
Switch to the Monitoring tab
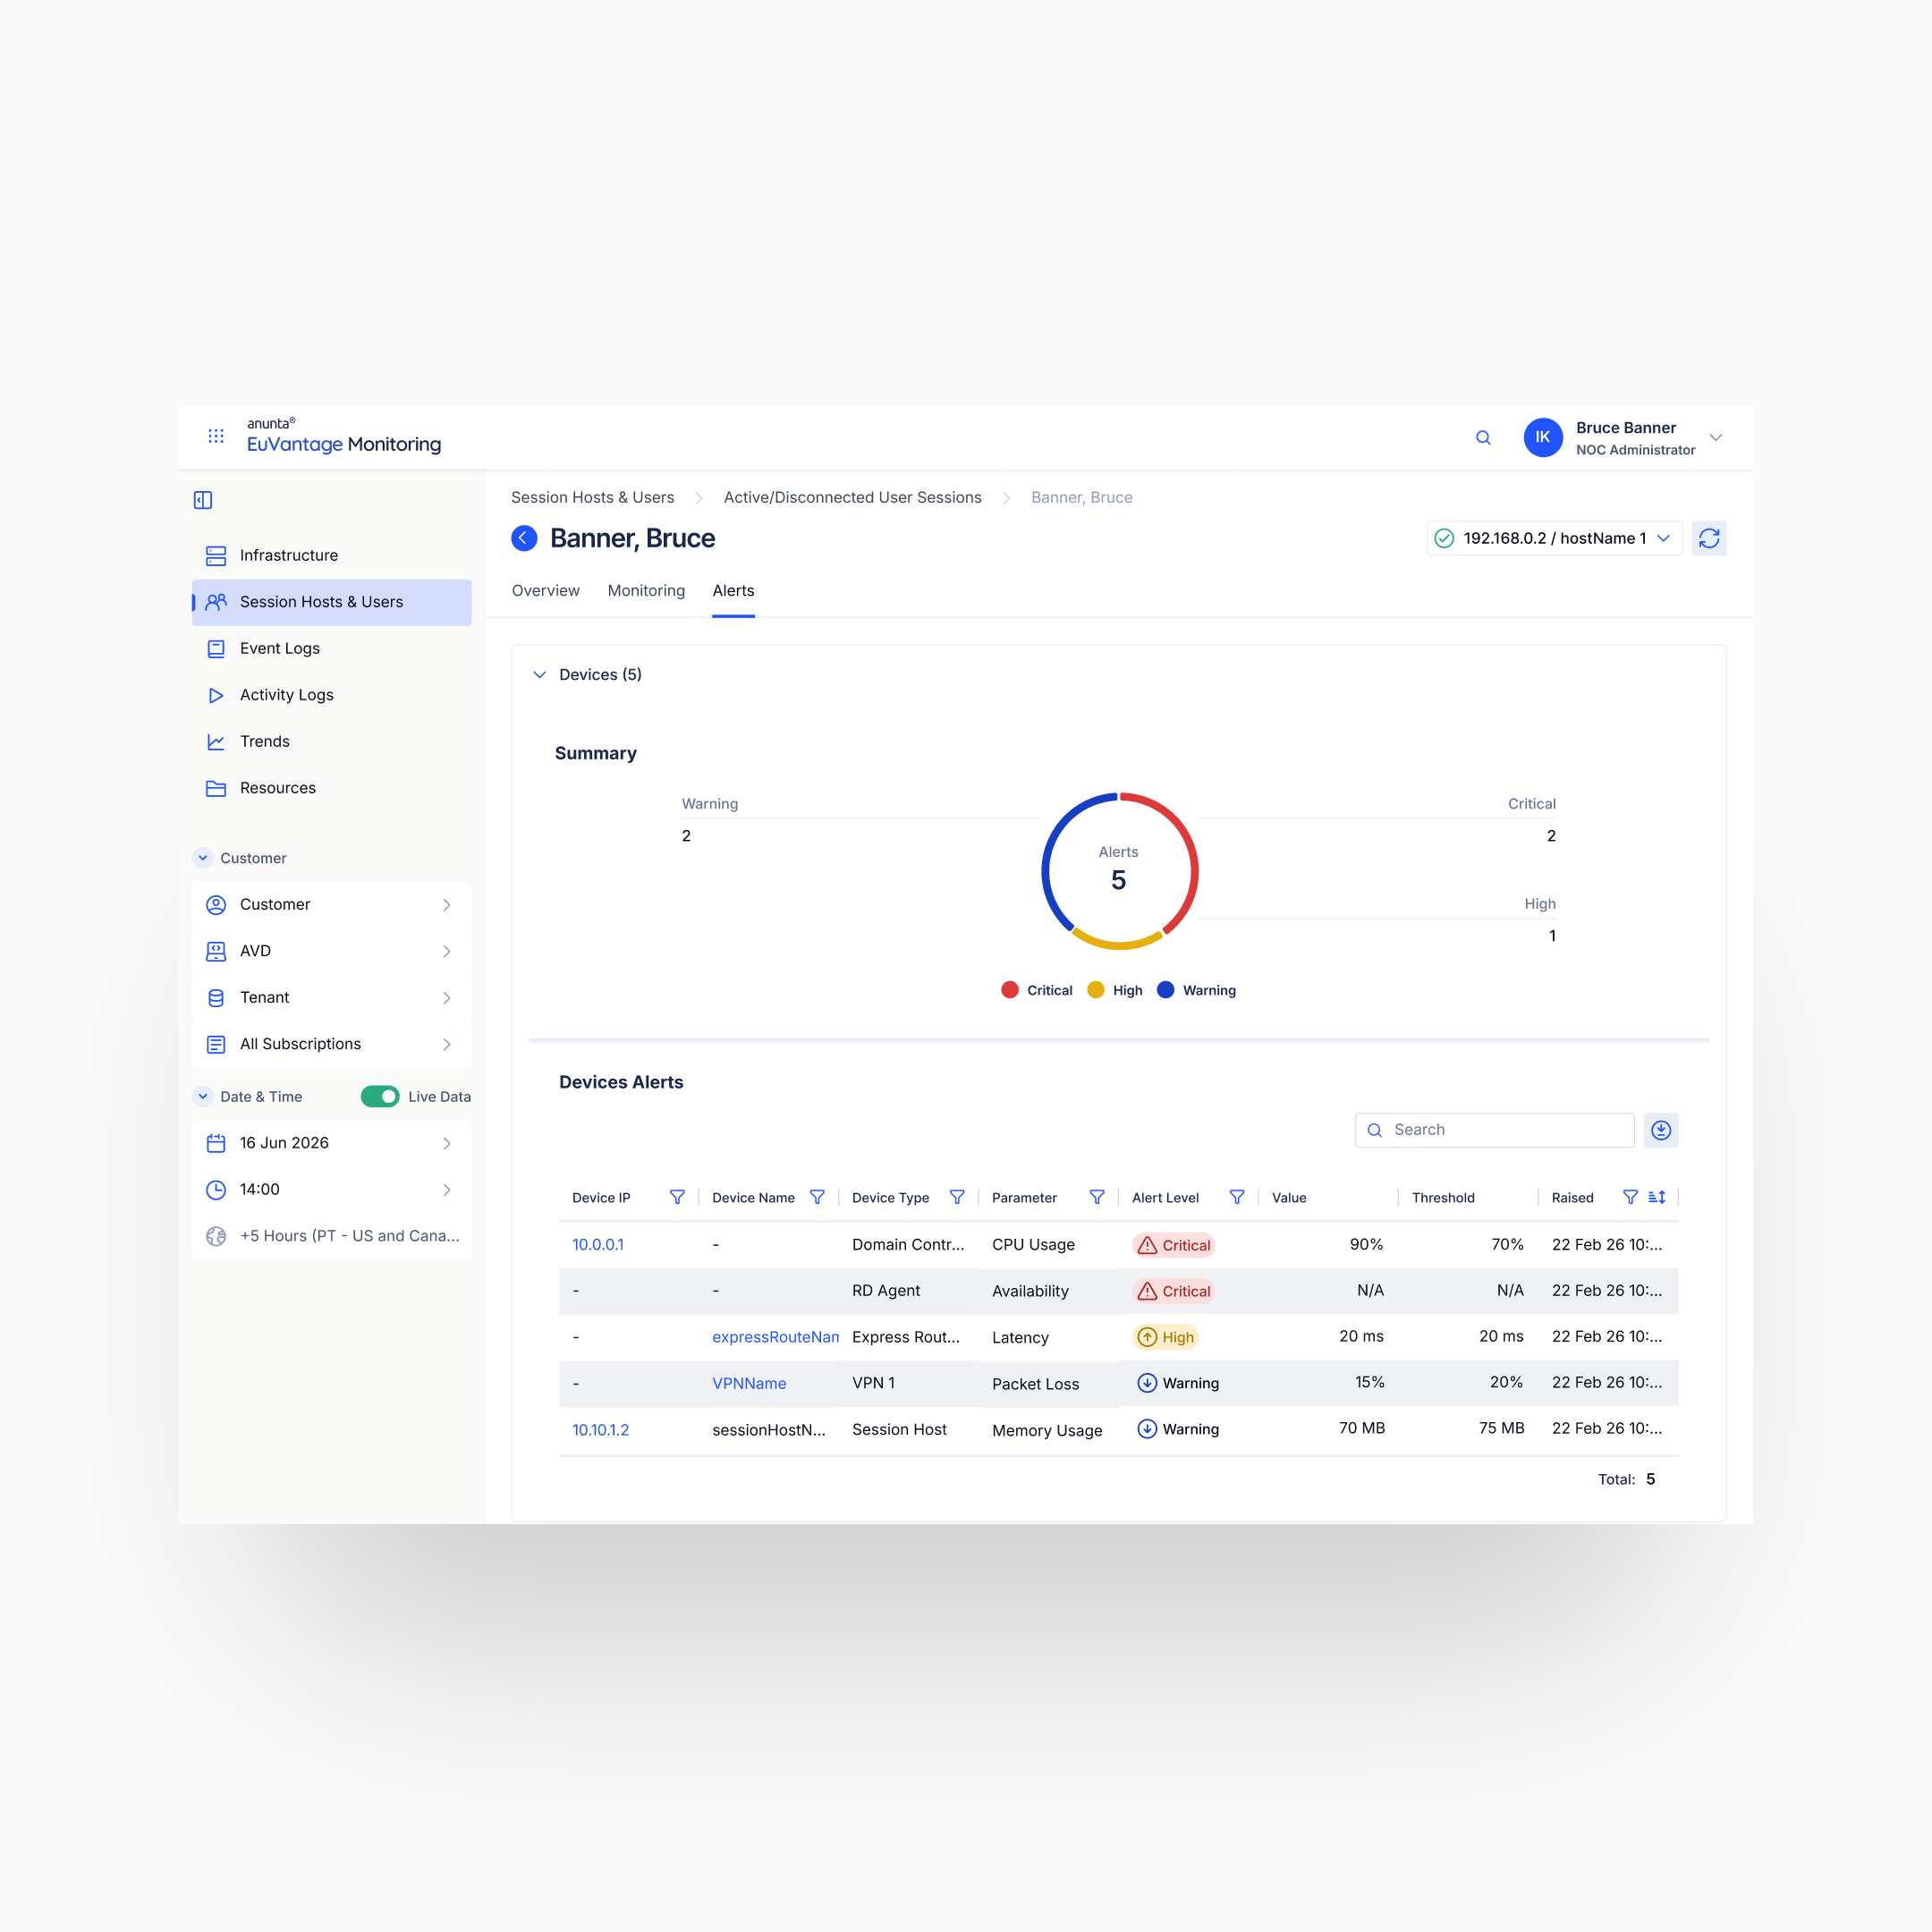[646, 591]
